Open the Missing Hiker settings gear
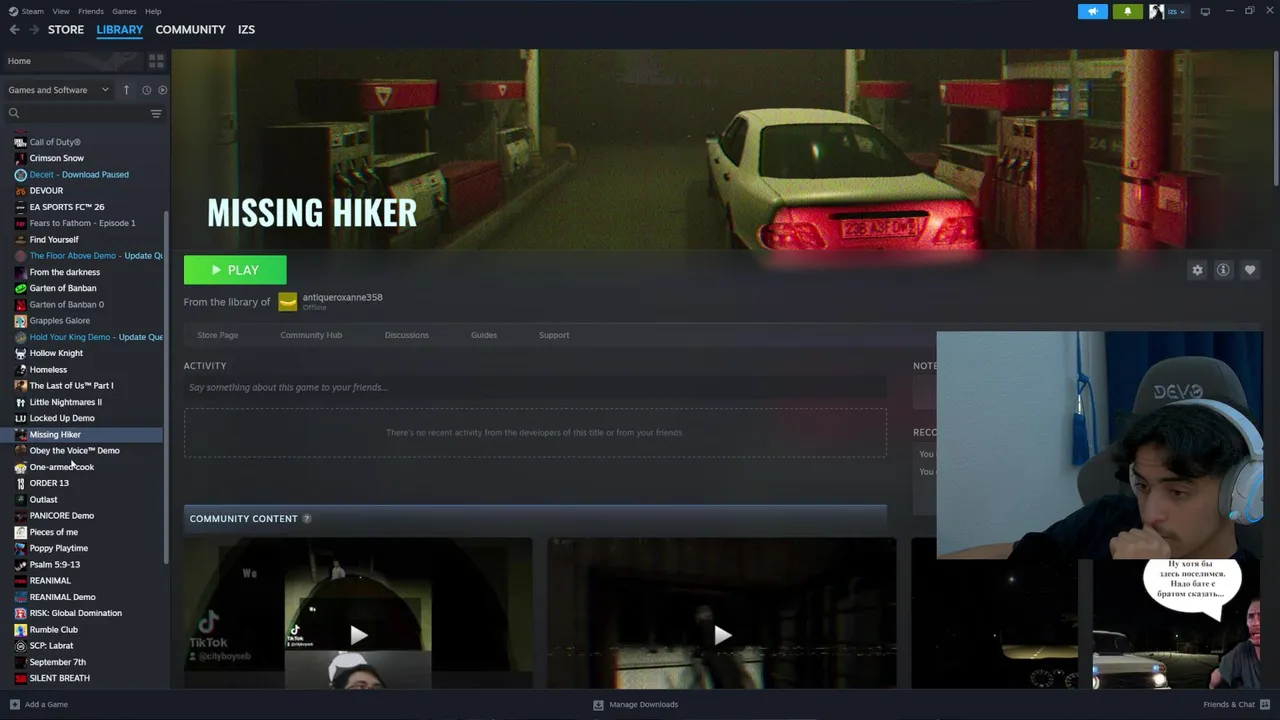Viewport: 1280px width, 720px height. pyautogui.click(x=1197, y=270)
